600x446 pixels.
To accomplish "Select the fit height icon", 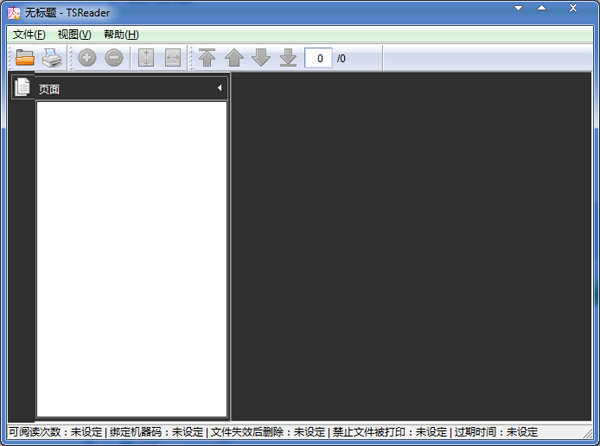I will pyautogui.click(x=146, y=58).
